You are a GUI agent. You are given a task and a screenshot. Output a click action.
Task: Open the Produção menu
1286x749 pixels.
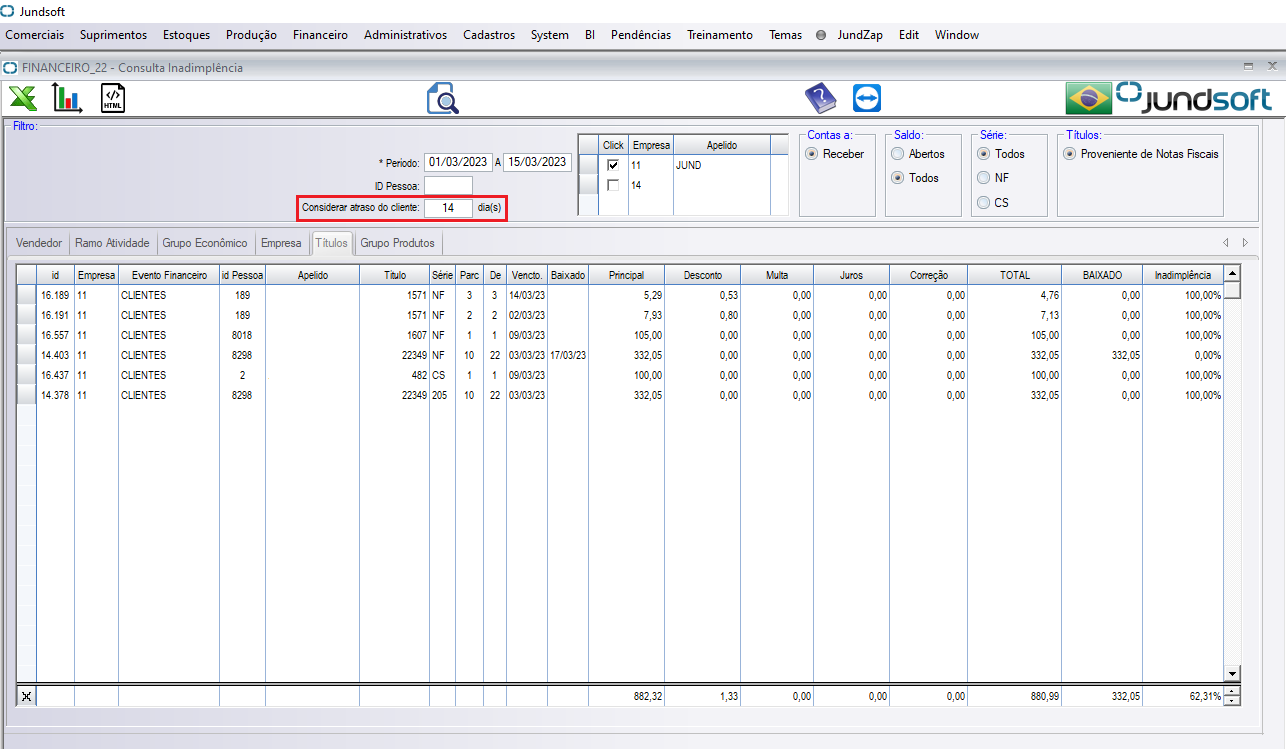251,35
